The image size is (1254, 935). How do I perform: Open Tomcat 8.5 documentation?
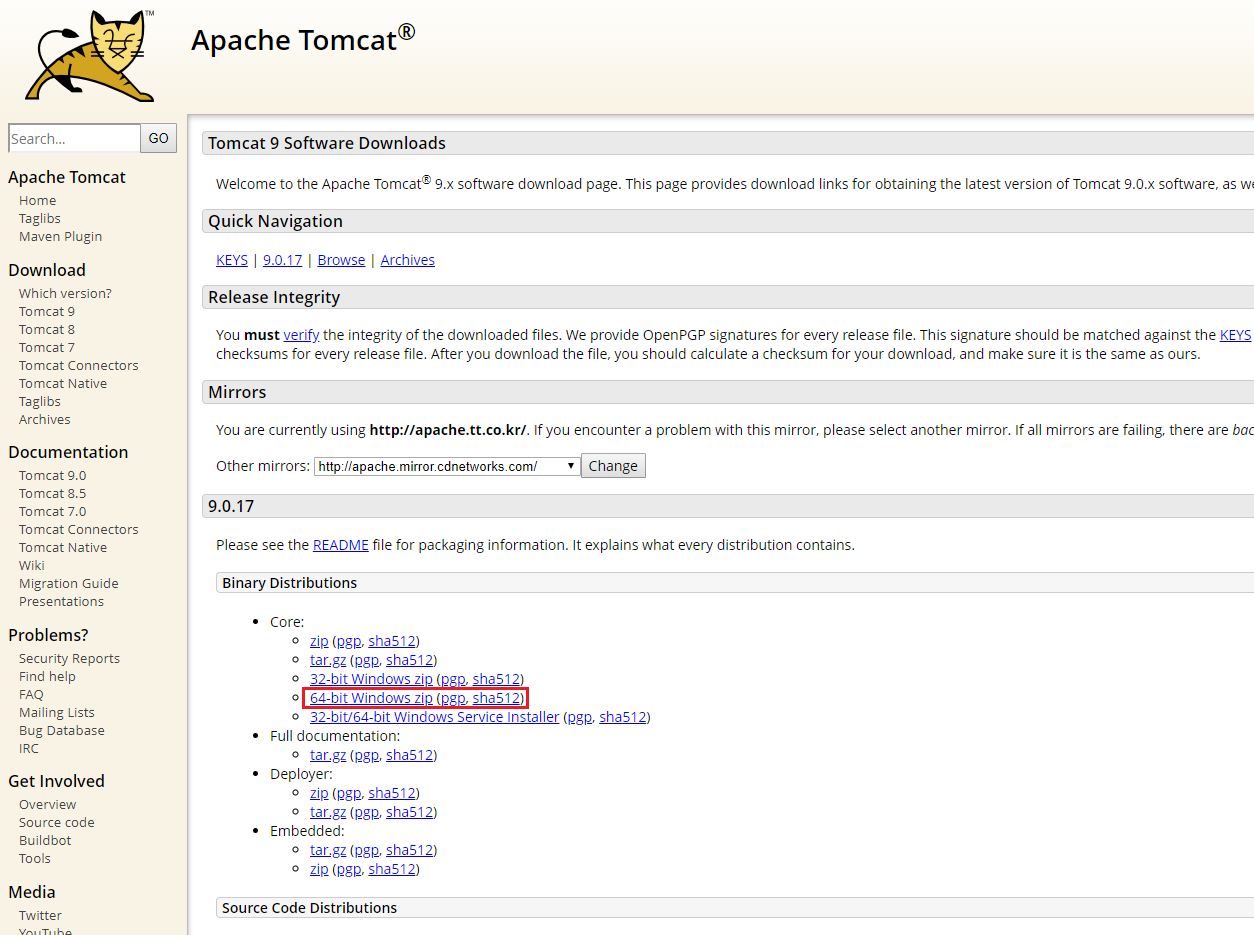coord(53,493)
